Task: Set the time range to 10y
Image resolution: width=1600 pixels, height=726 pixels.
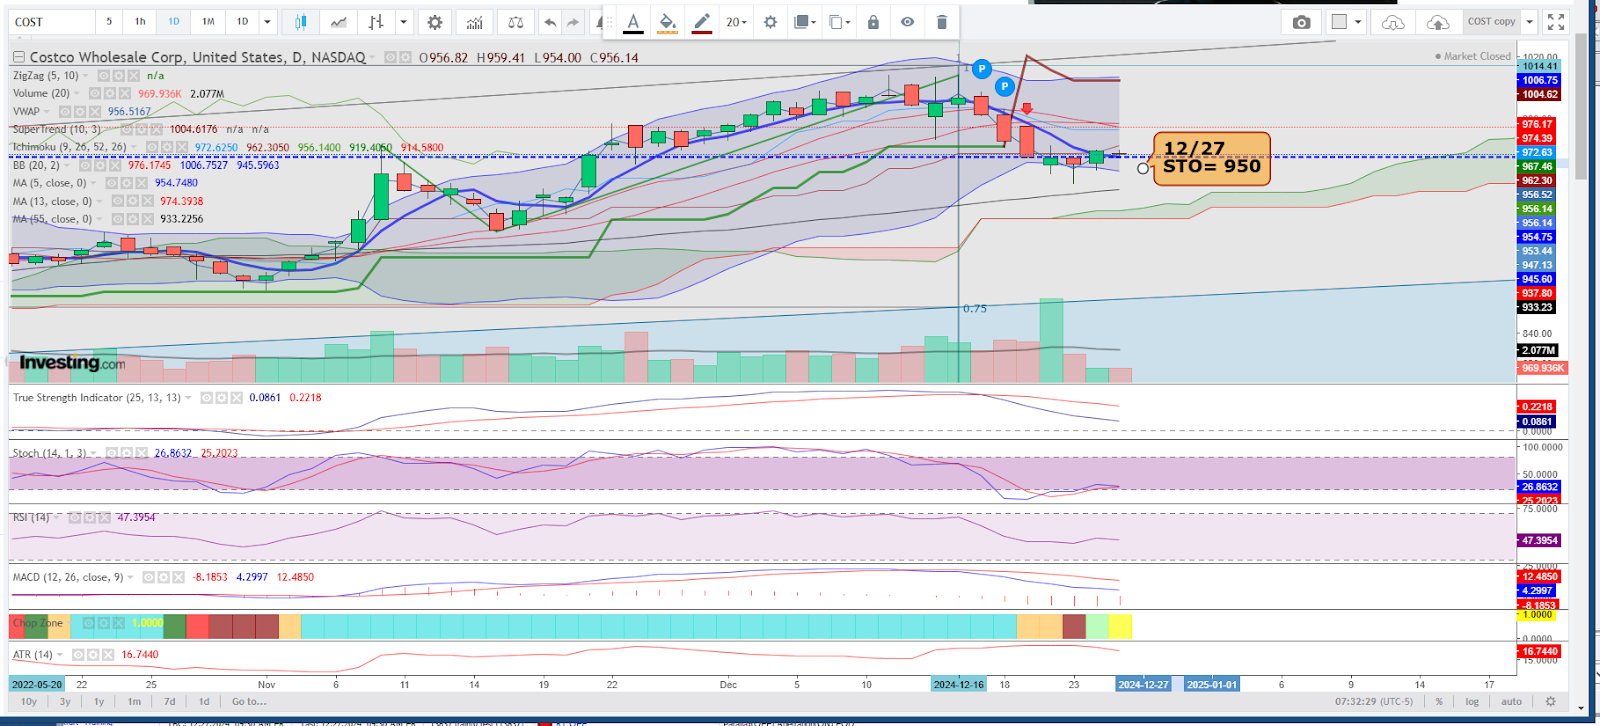Action: click(x=29, y=702)
